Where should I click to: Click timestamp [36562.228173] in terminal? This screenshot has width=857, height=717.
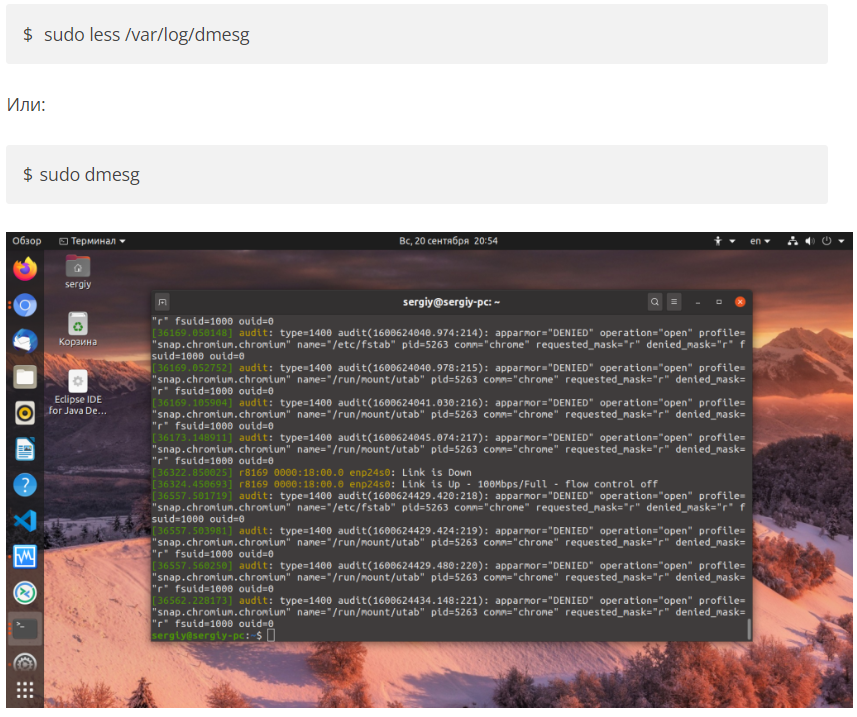[x=192, y=601]
